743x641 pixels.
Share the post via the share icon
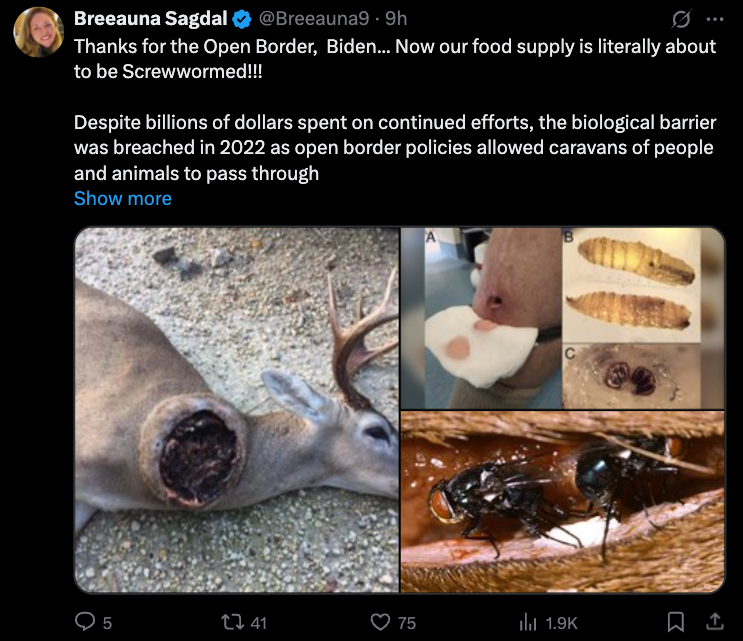click(714, 622)
